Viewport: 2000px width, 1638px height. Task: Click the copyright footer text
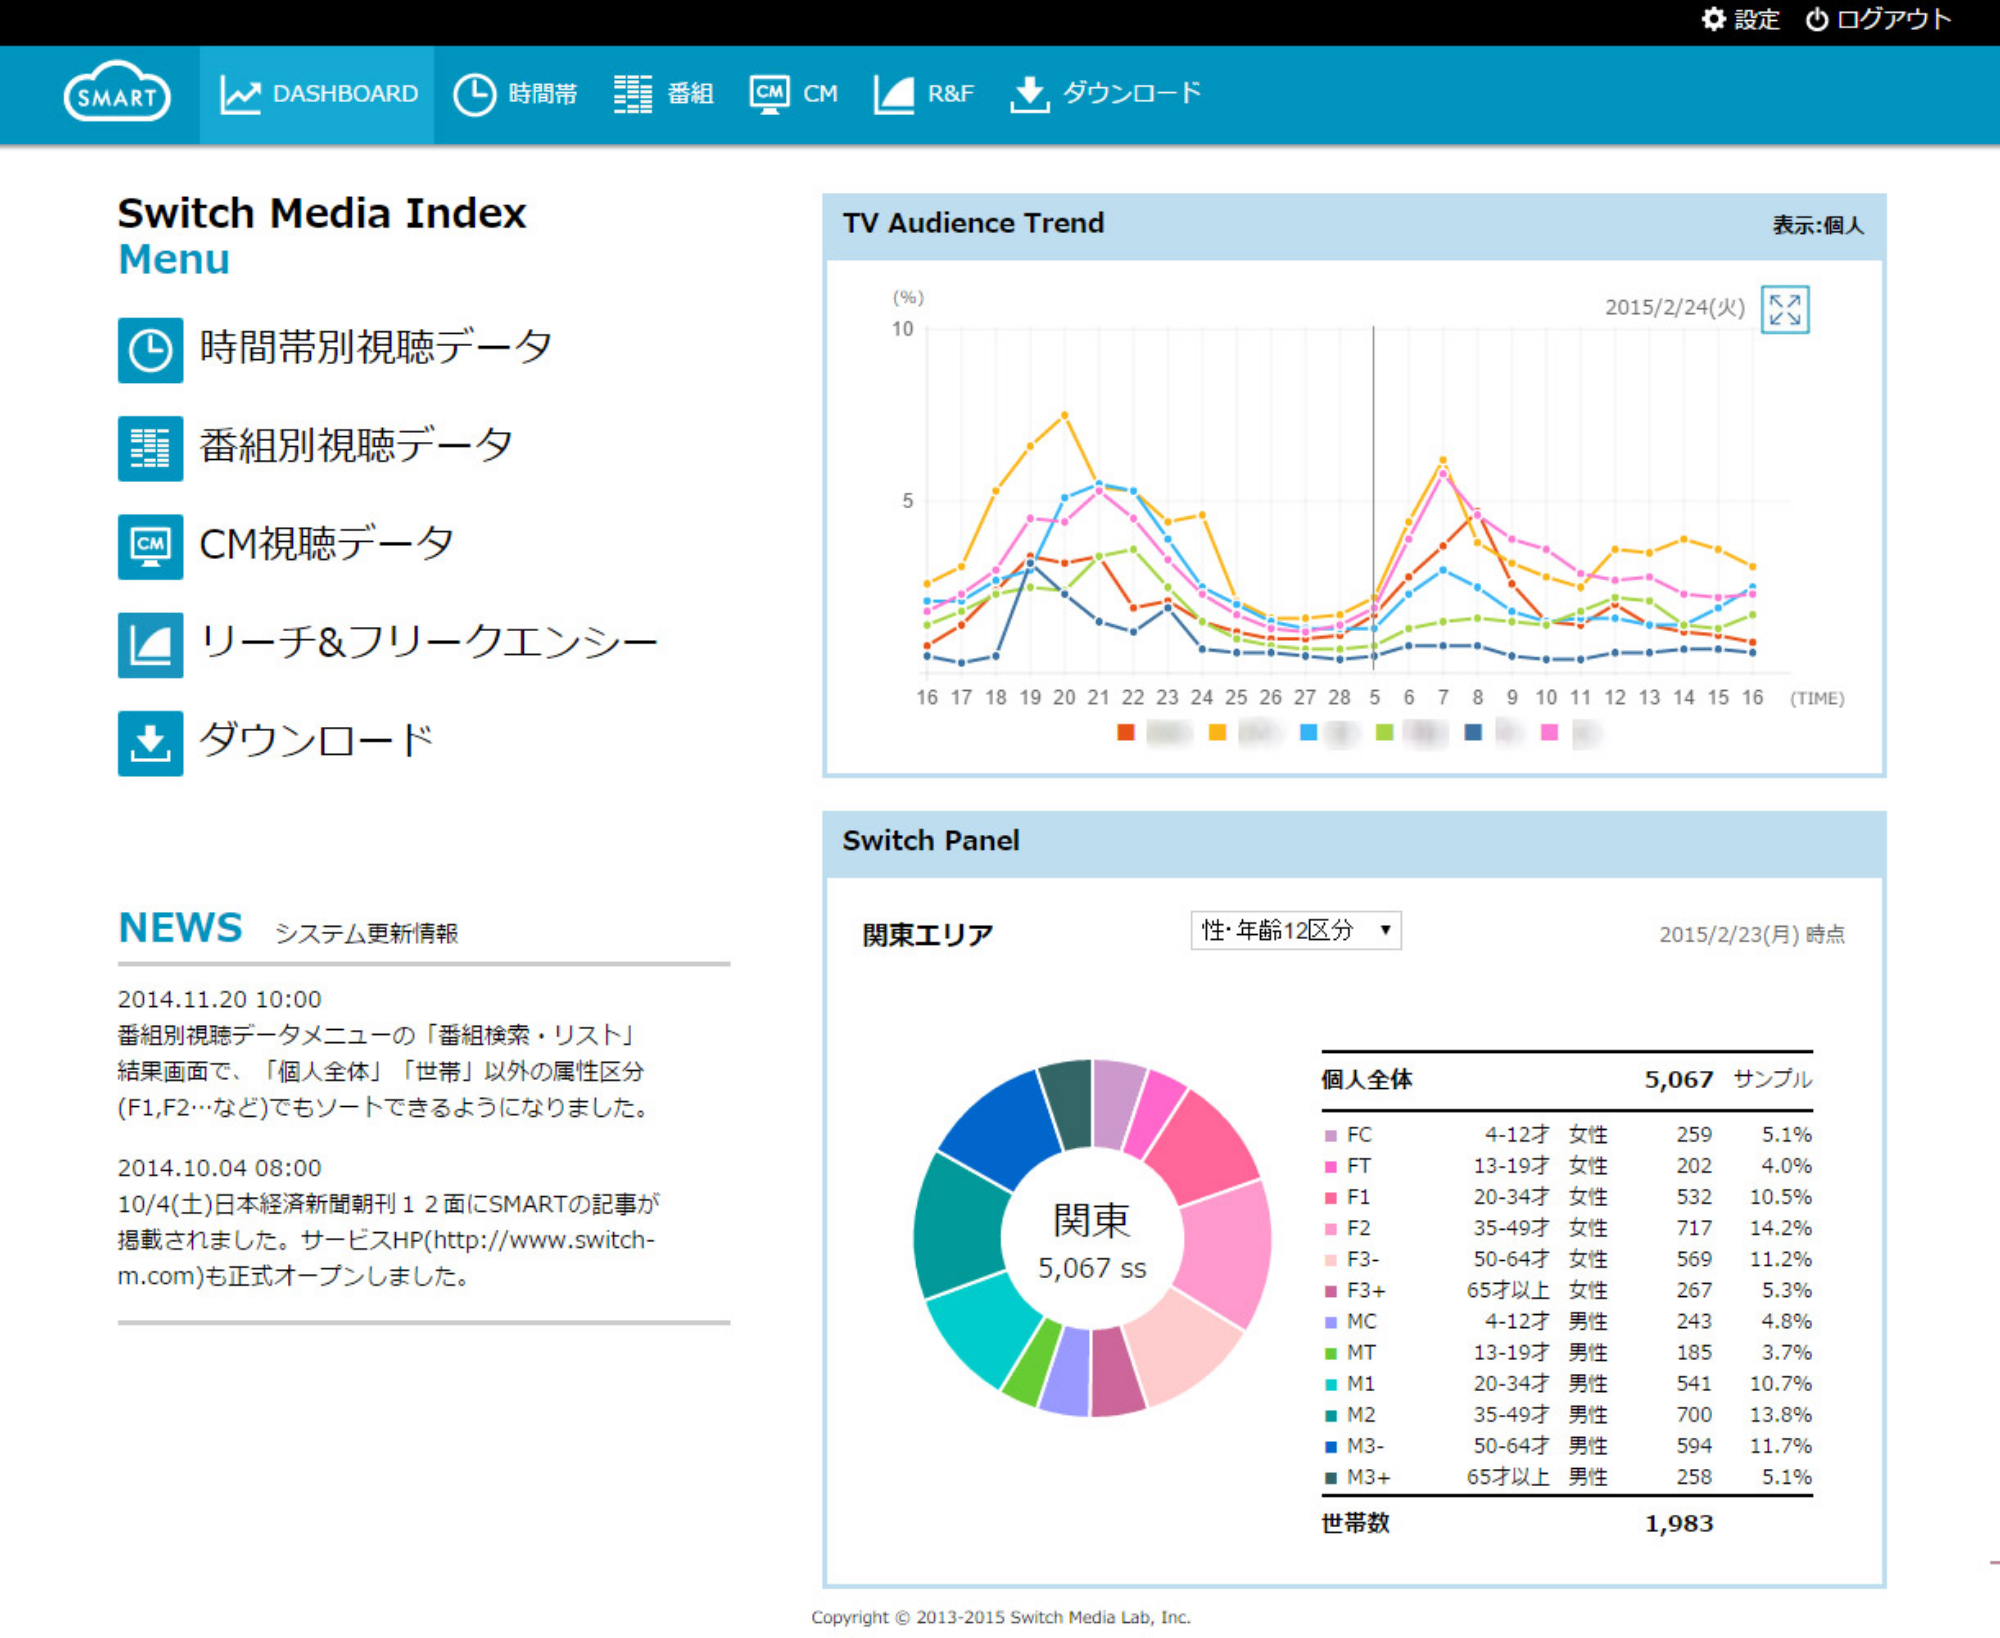pos(1000,1617)
